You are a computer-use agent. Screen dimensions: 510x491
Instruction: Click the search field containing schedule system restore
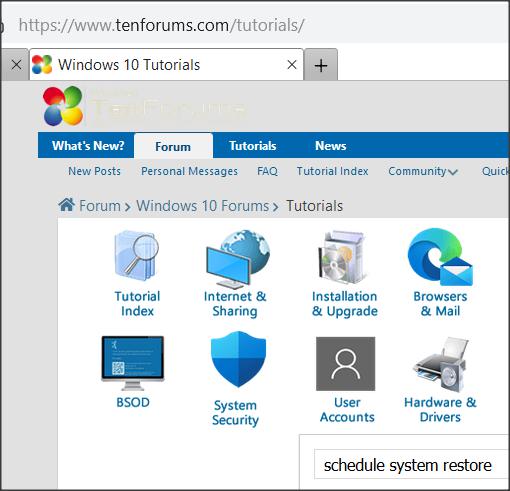coord(411,465)
